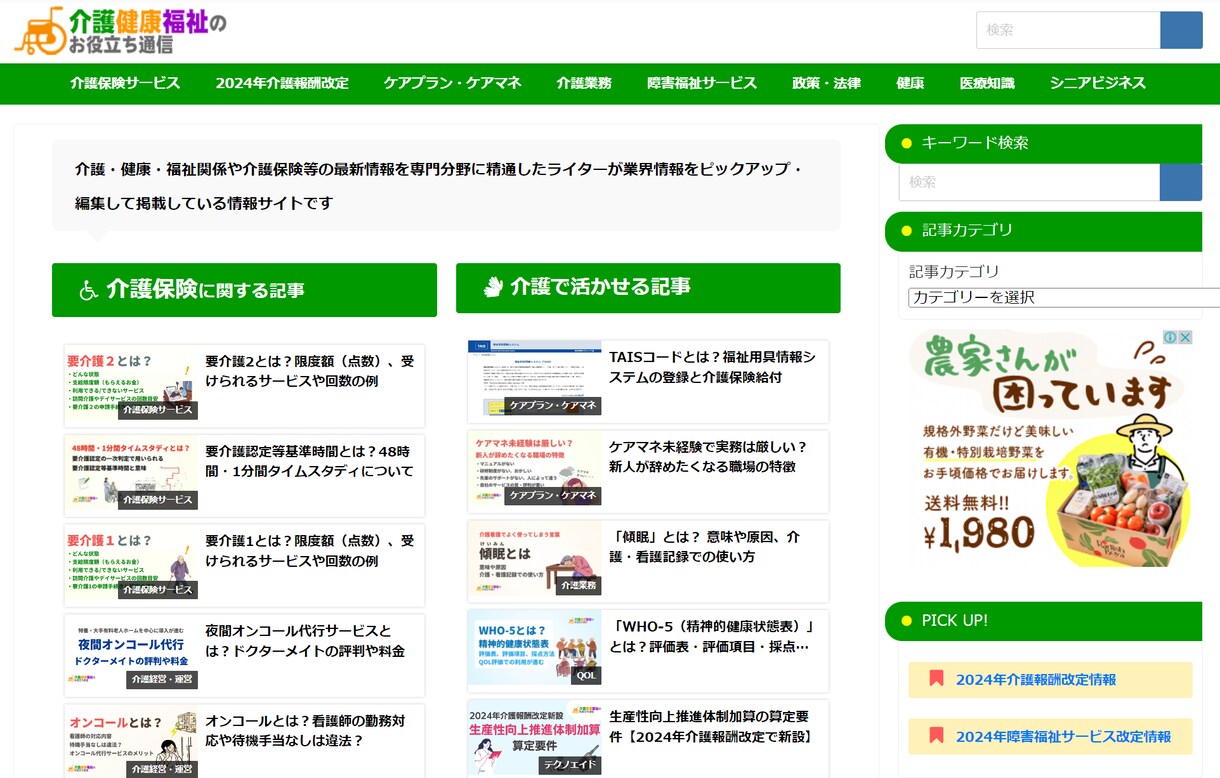Open the 介護で活かせる記事 green heading
1220x778 pixels.
click(648, 288)
